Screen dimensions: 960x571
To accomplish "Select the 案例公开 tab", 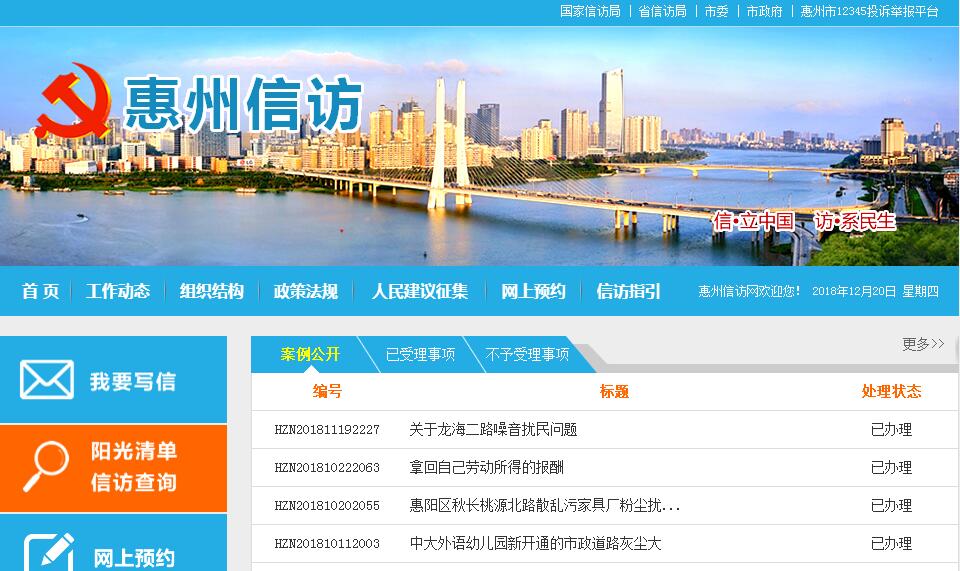I will (310, 355).
